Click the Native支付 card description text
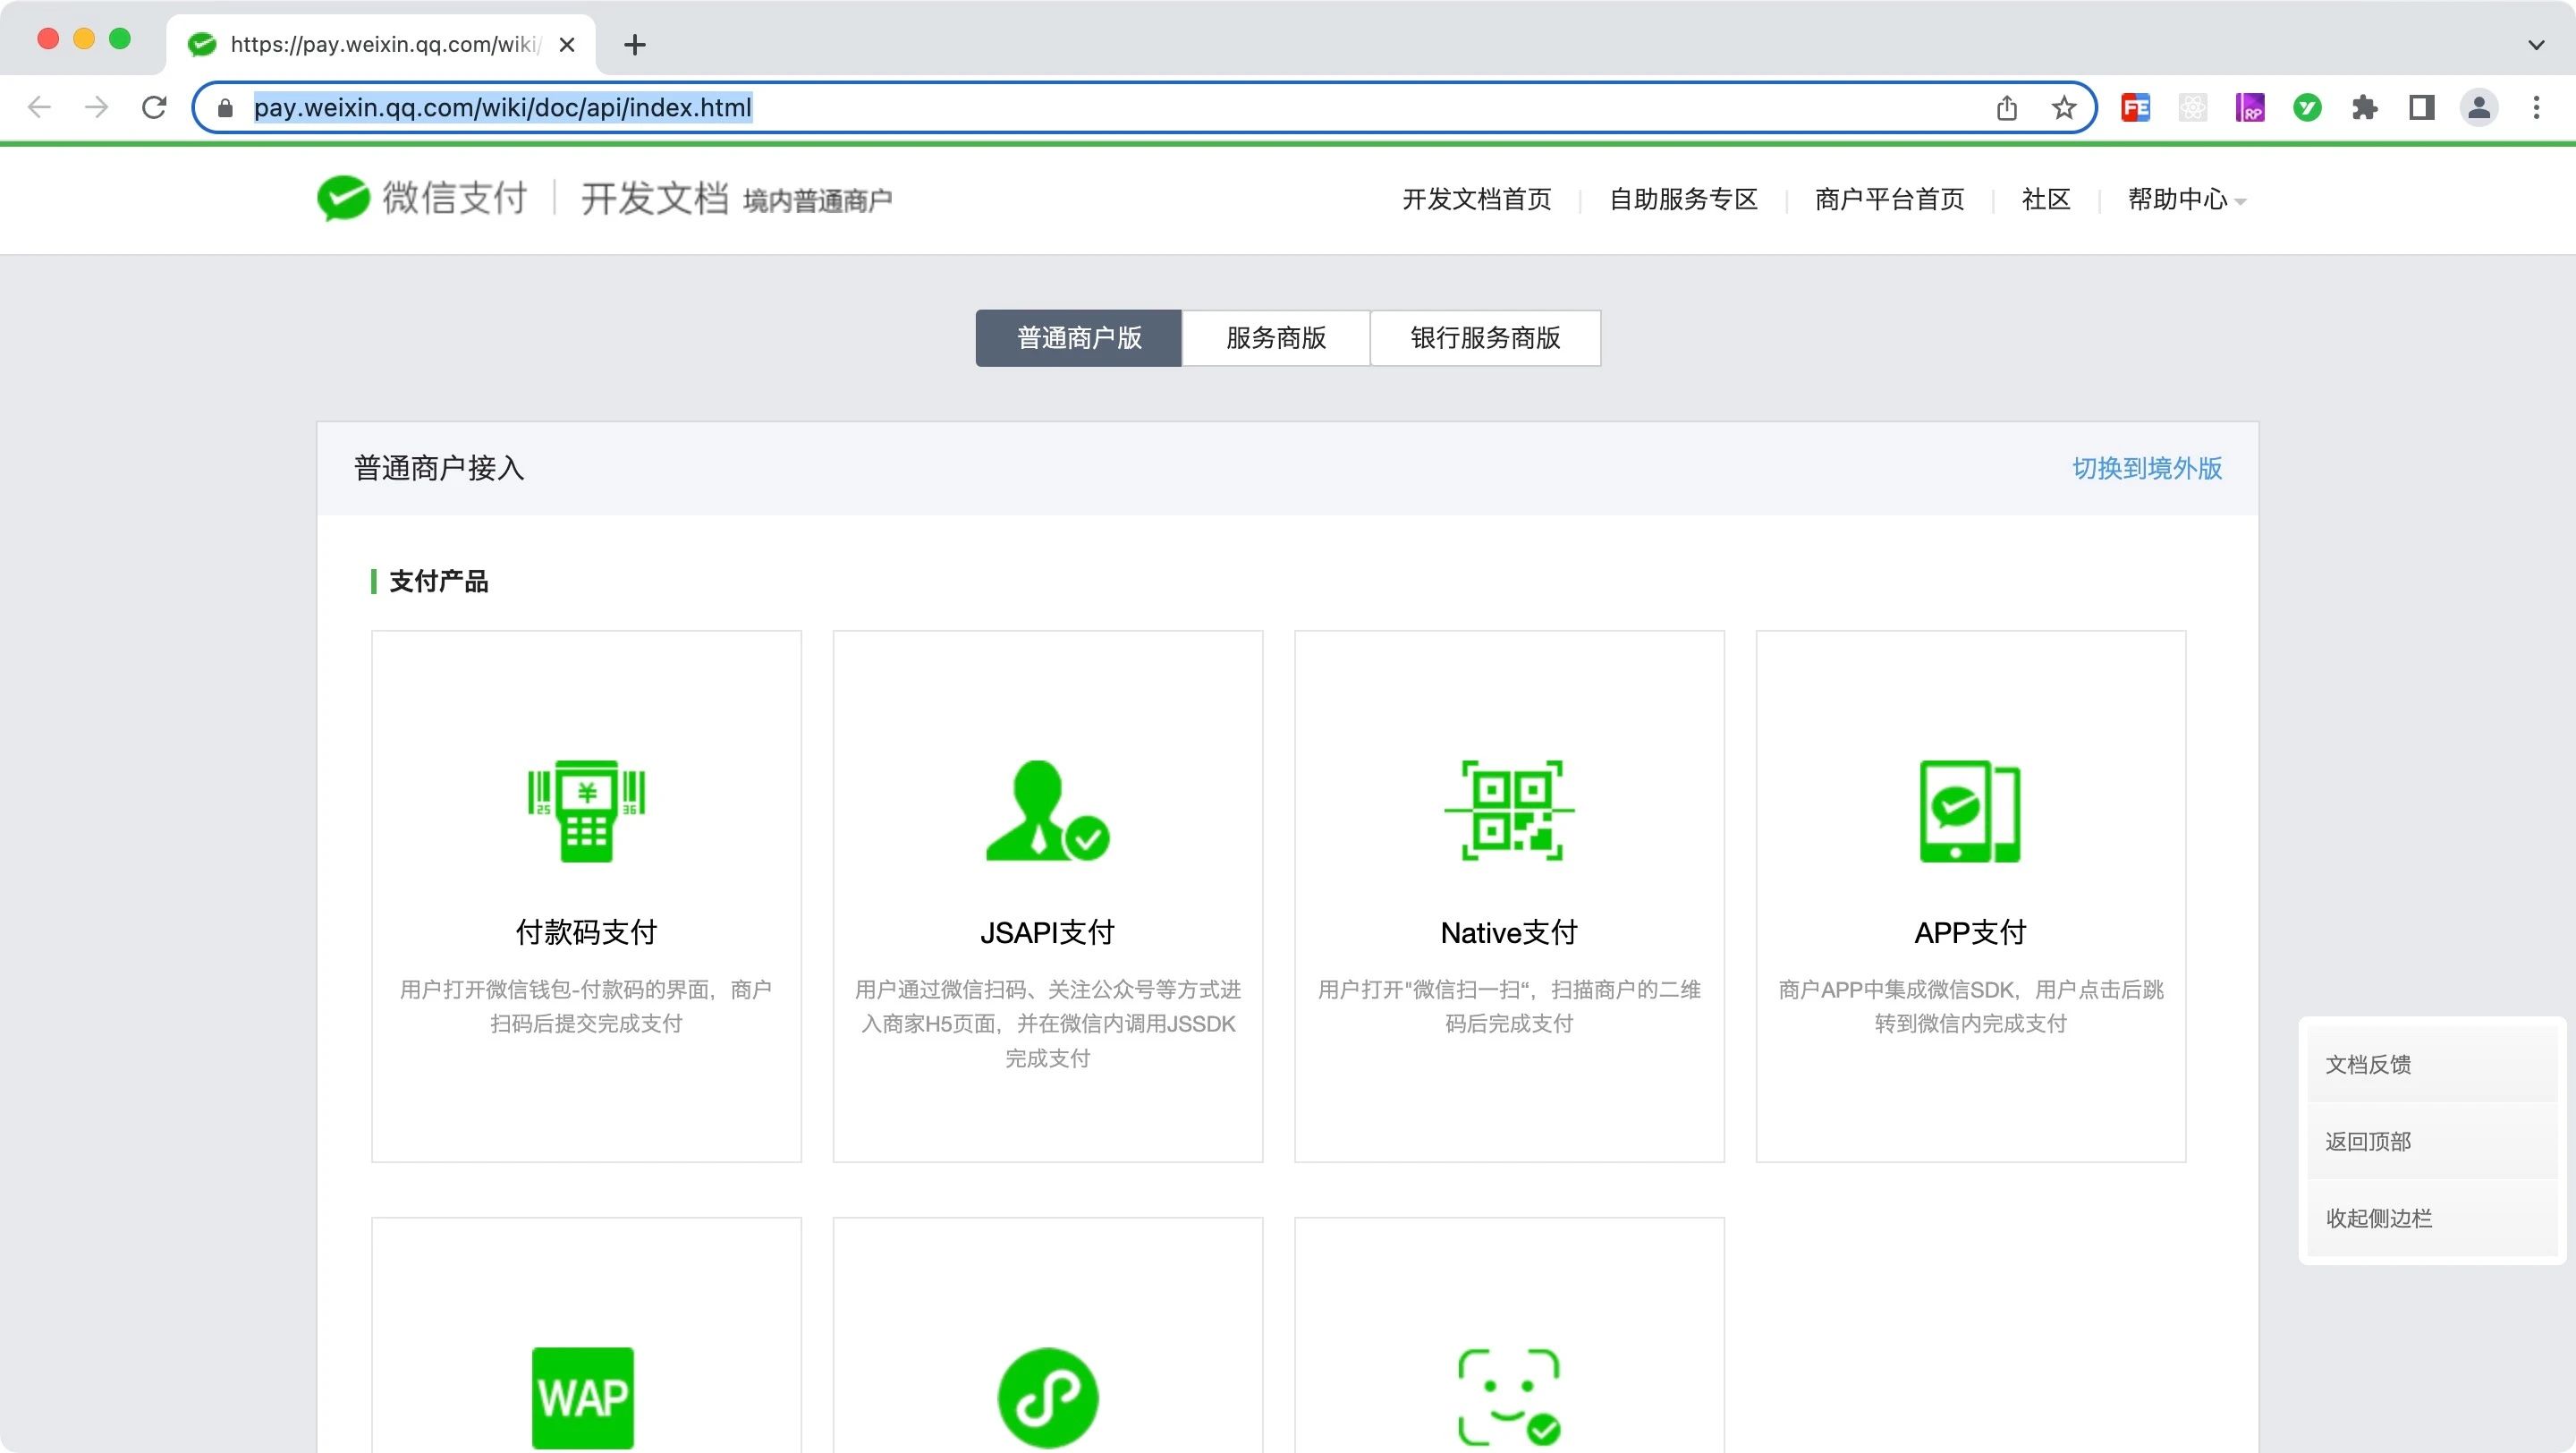 pos(1509,1006)
